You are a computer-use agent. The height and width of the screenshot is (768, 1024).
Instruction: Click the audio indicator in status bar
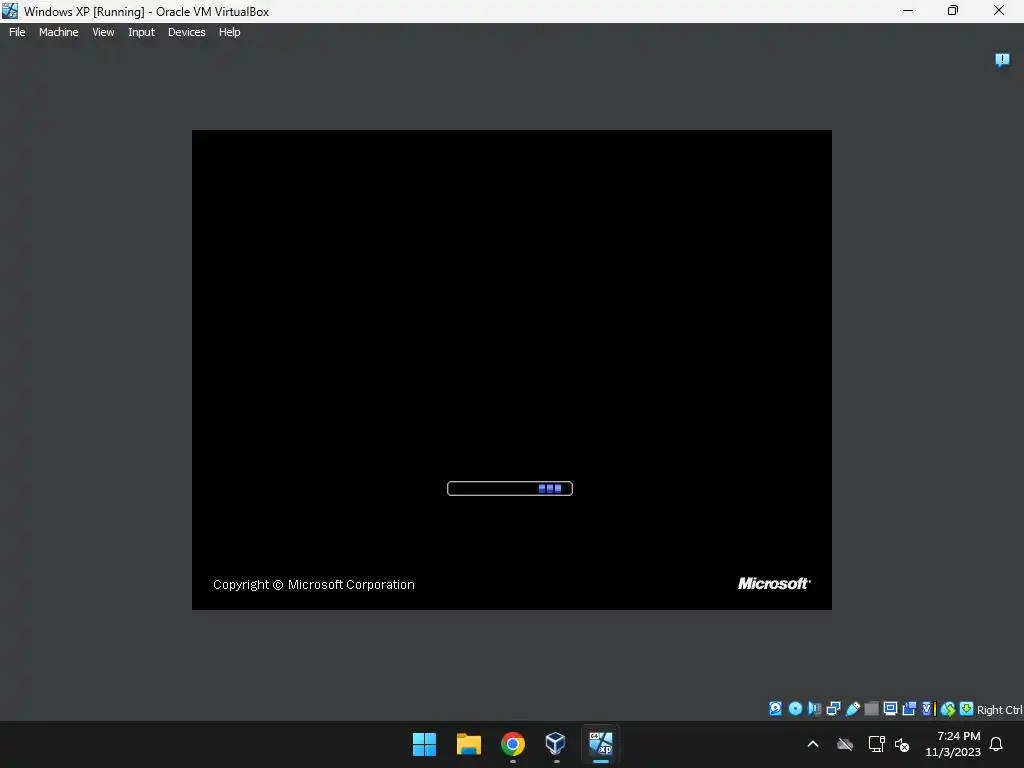[x=814, y=709]
